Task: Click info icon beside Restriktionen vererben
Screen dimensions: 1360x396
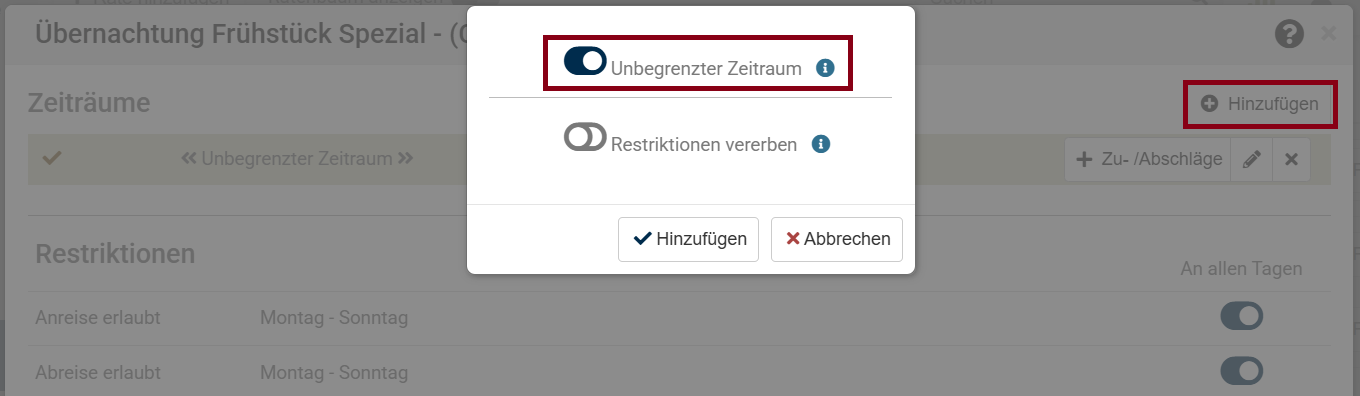Action: tap(821, 144)
